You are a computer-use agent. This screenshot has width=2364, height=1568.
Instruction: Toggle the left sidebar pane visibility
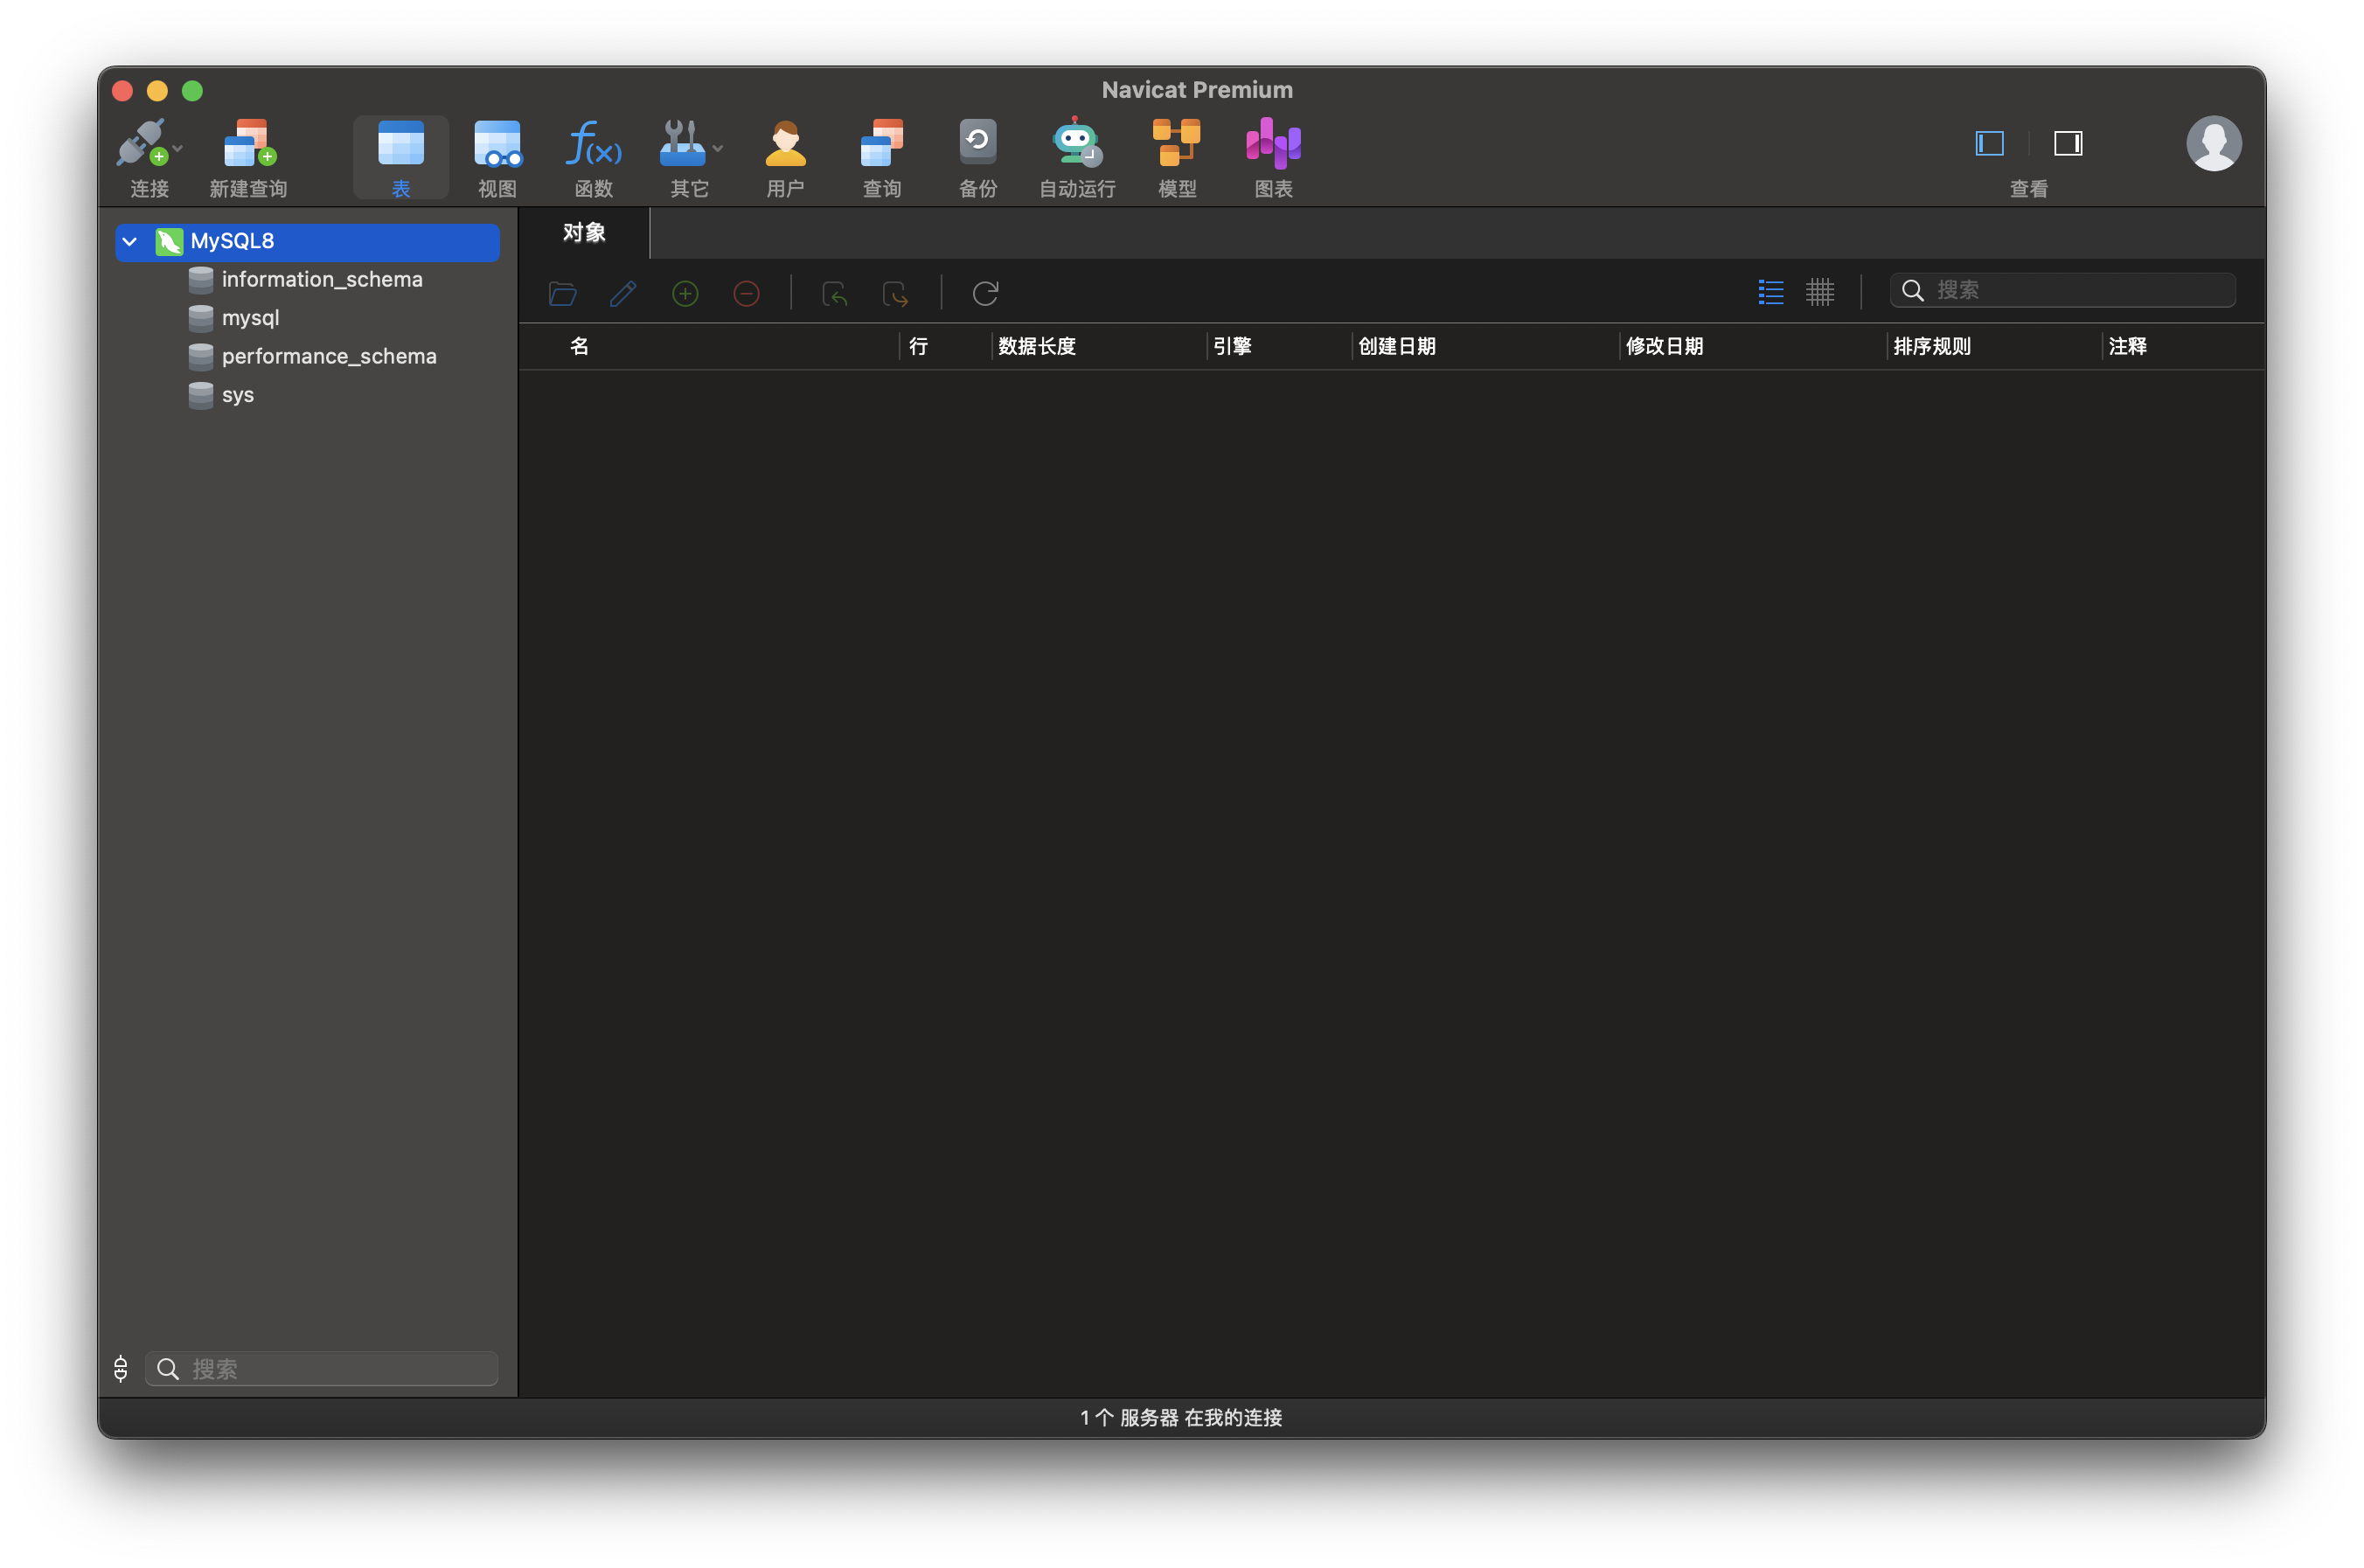click(1989, 143)
